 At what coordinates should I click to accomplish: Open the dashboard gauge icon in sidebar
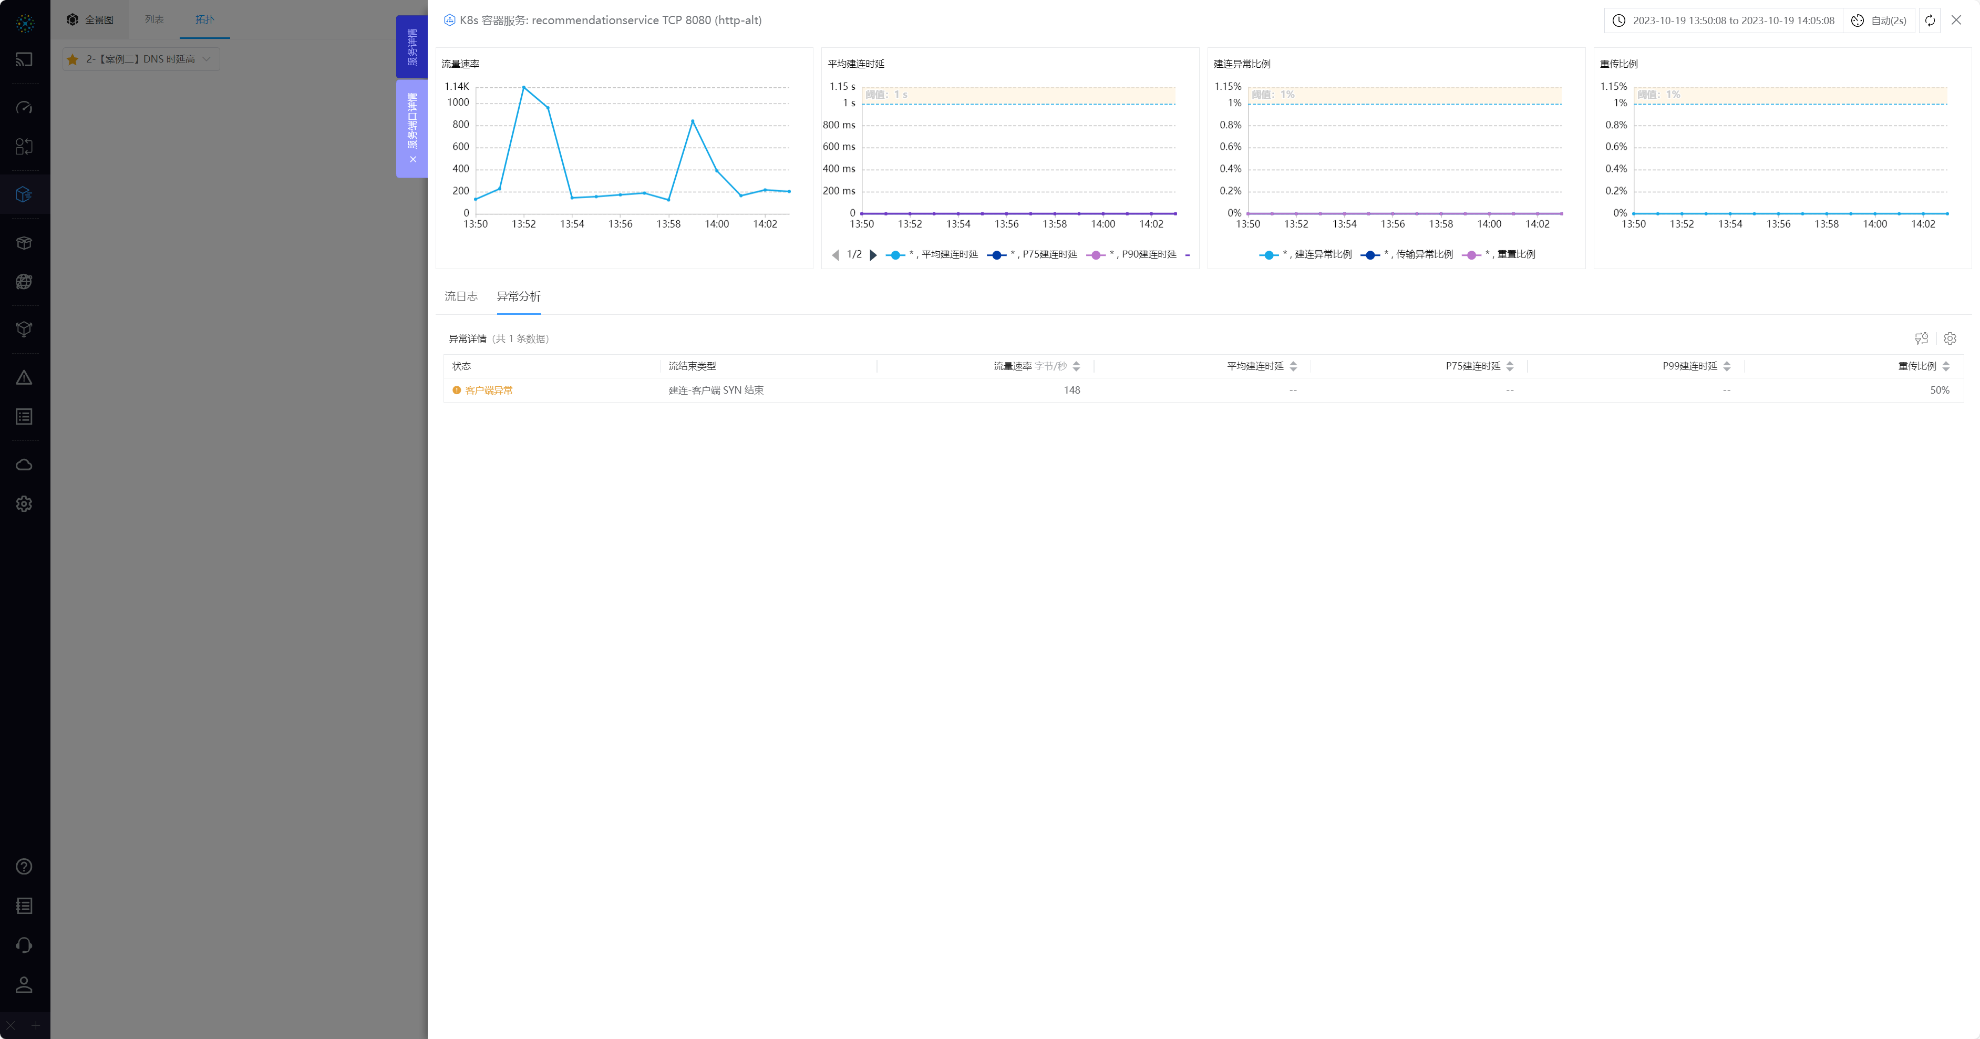pyautogui.click(x=24, y=107)
